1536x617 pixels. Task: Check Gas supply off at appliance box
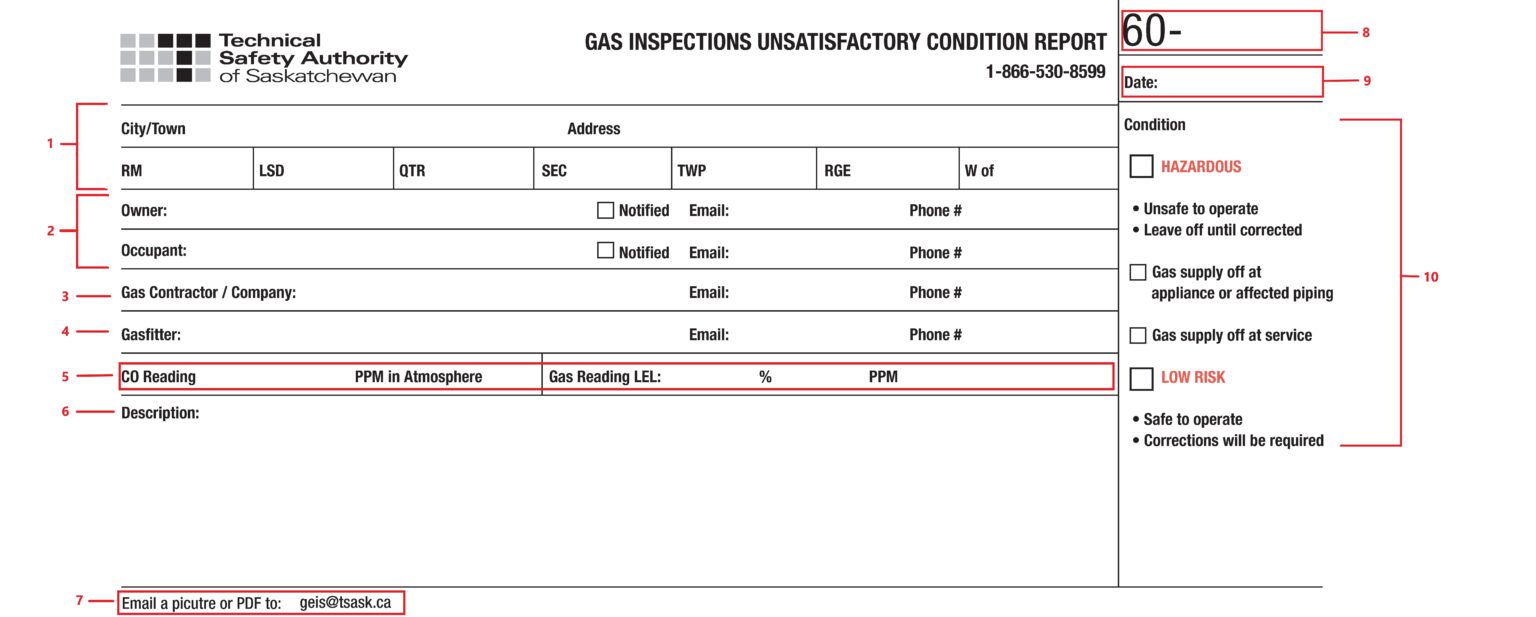(x=1138, y=272)
